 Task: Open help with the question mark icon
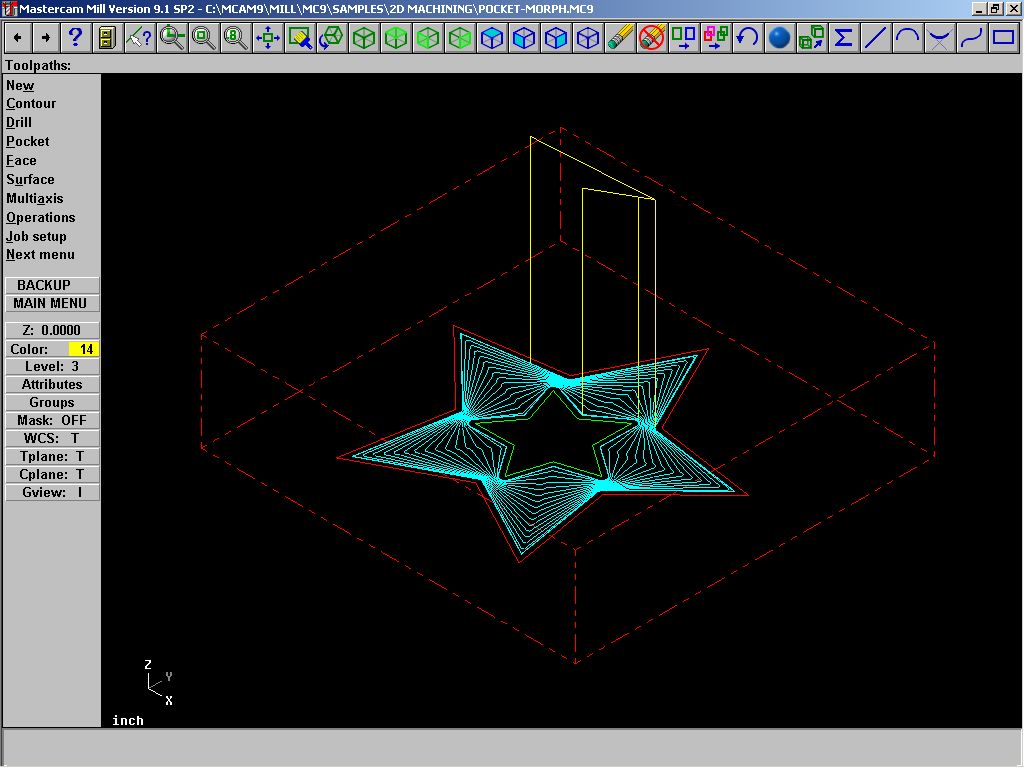coord(76,38)
